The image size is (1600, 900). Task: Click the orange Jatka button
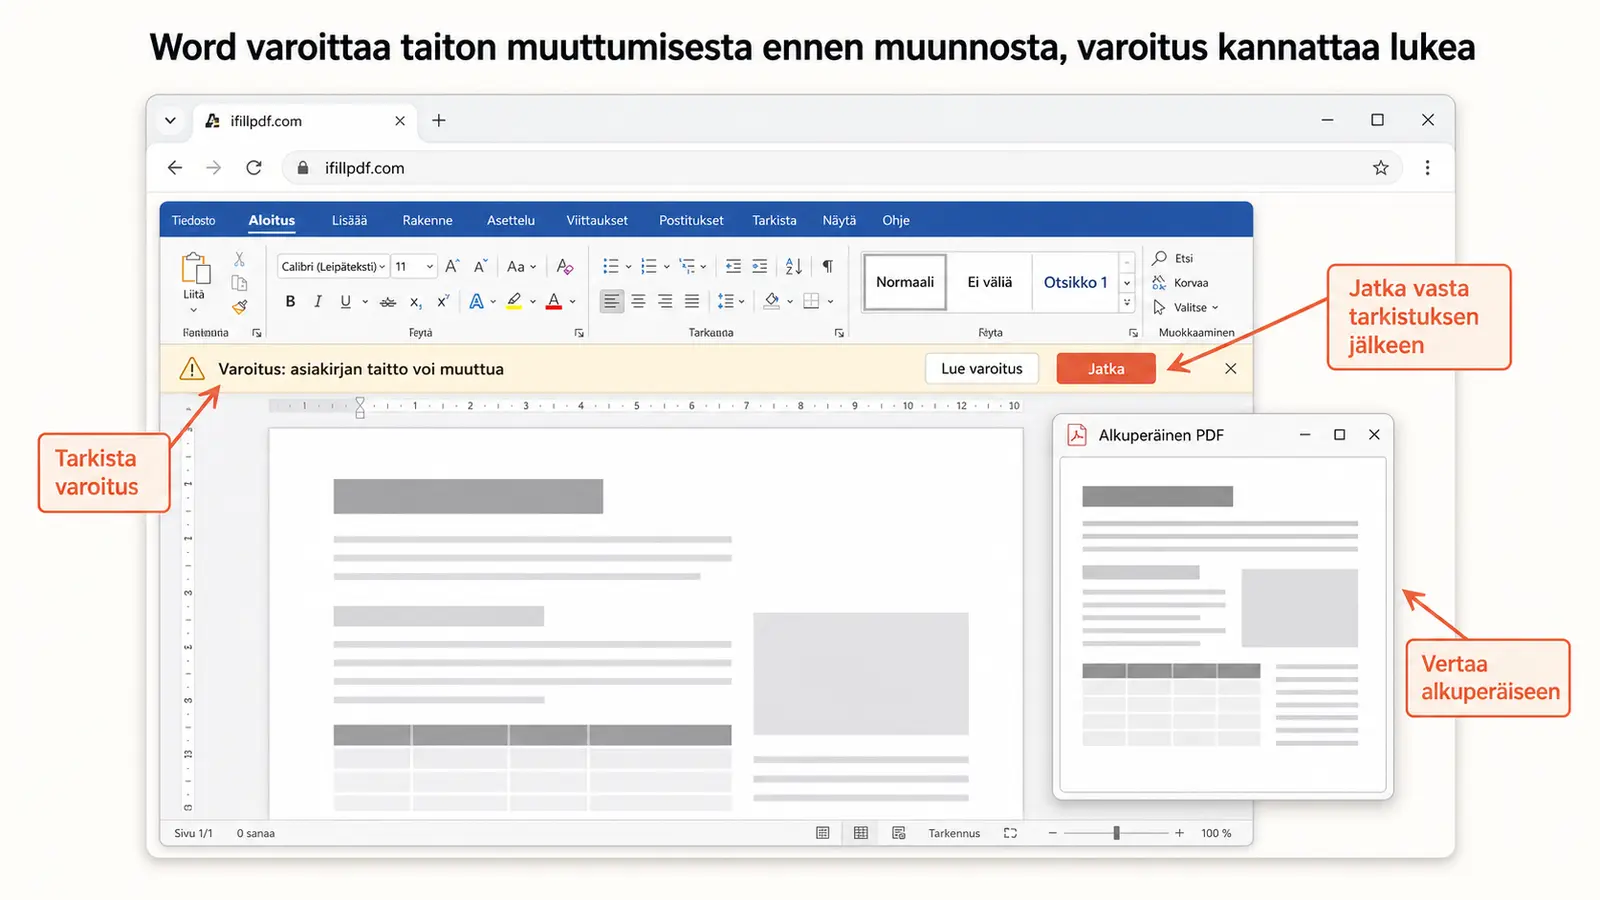(x=1106, y=369)
